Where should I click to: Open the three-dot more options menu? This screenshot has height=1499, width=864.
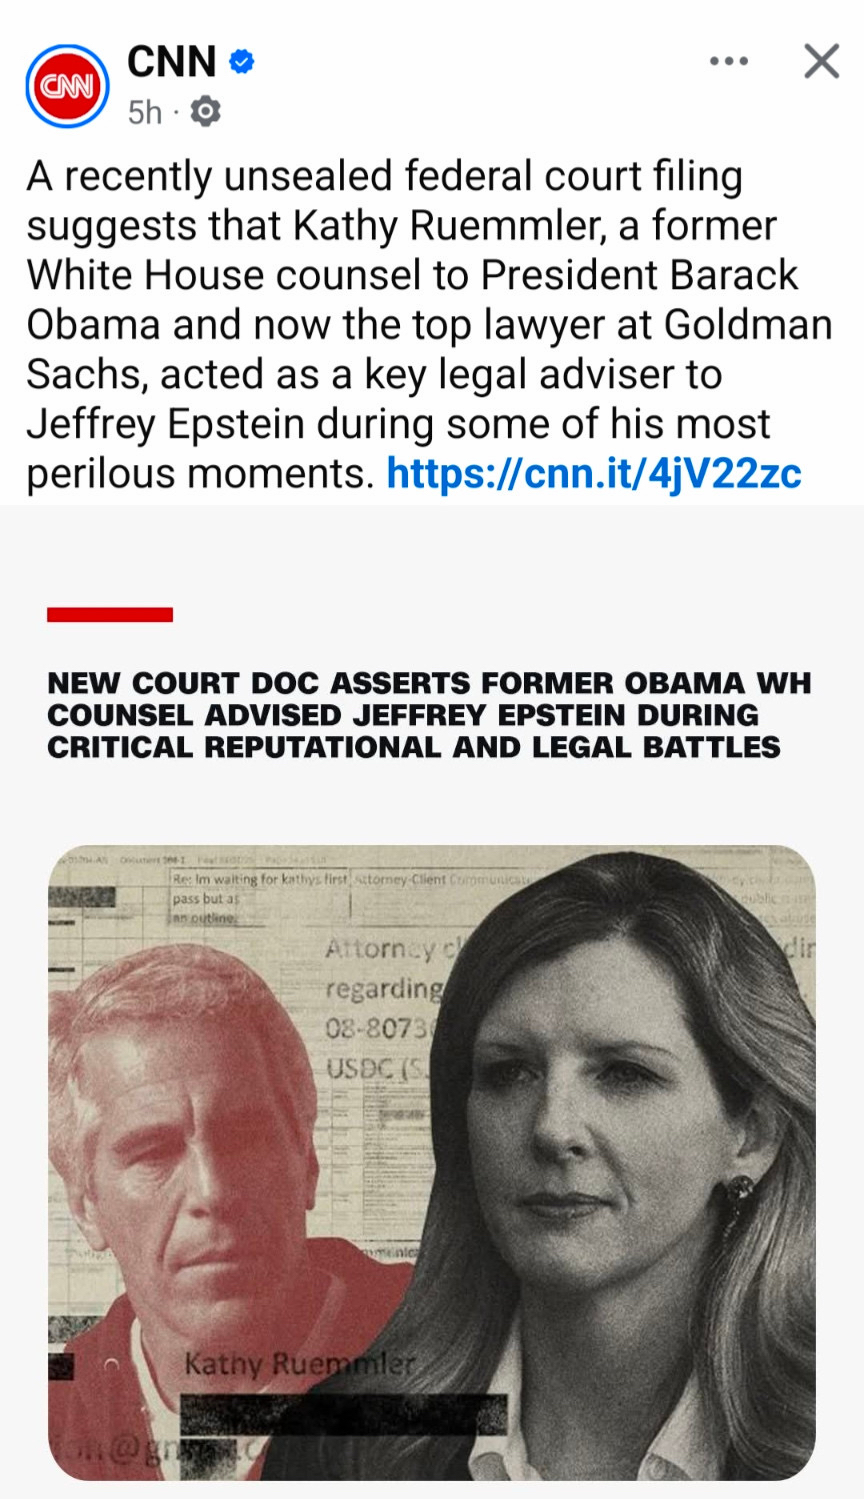click(x=728, y=62)
